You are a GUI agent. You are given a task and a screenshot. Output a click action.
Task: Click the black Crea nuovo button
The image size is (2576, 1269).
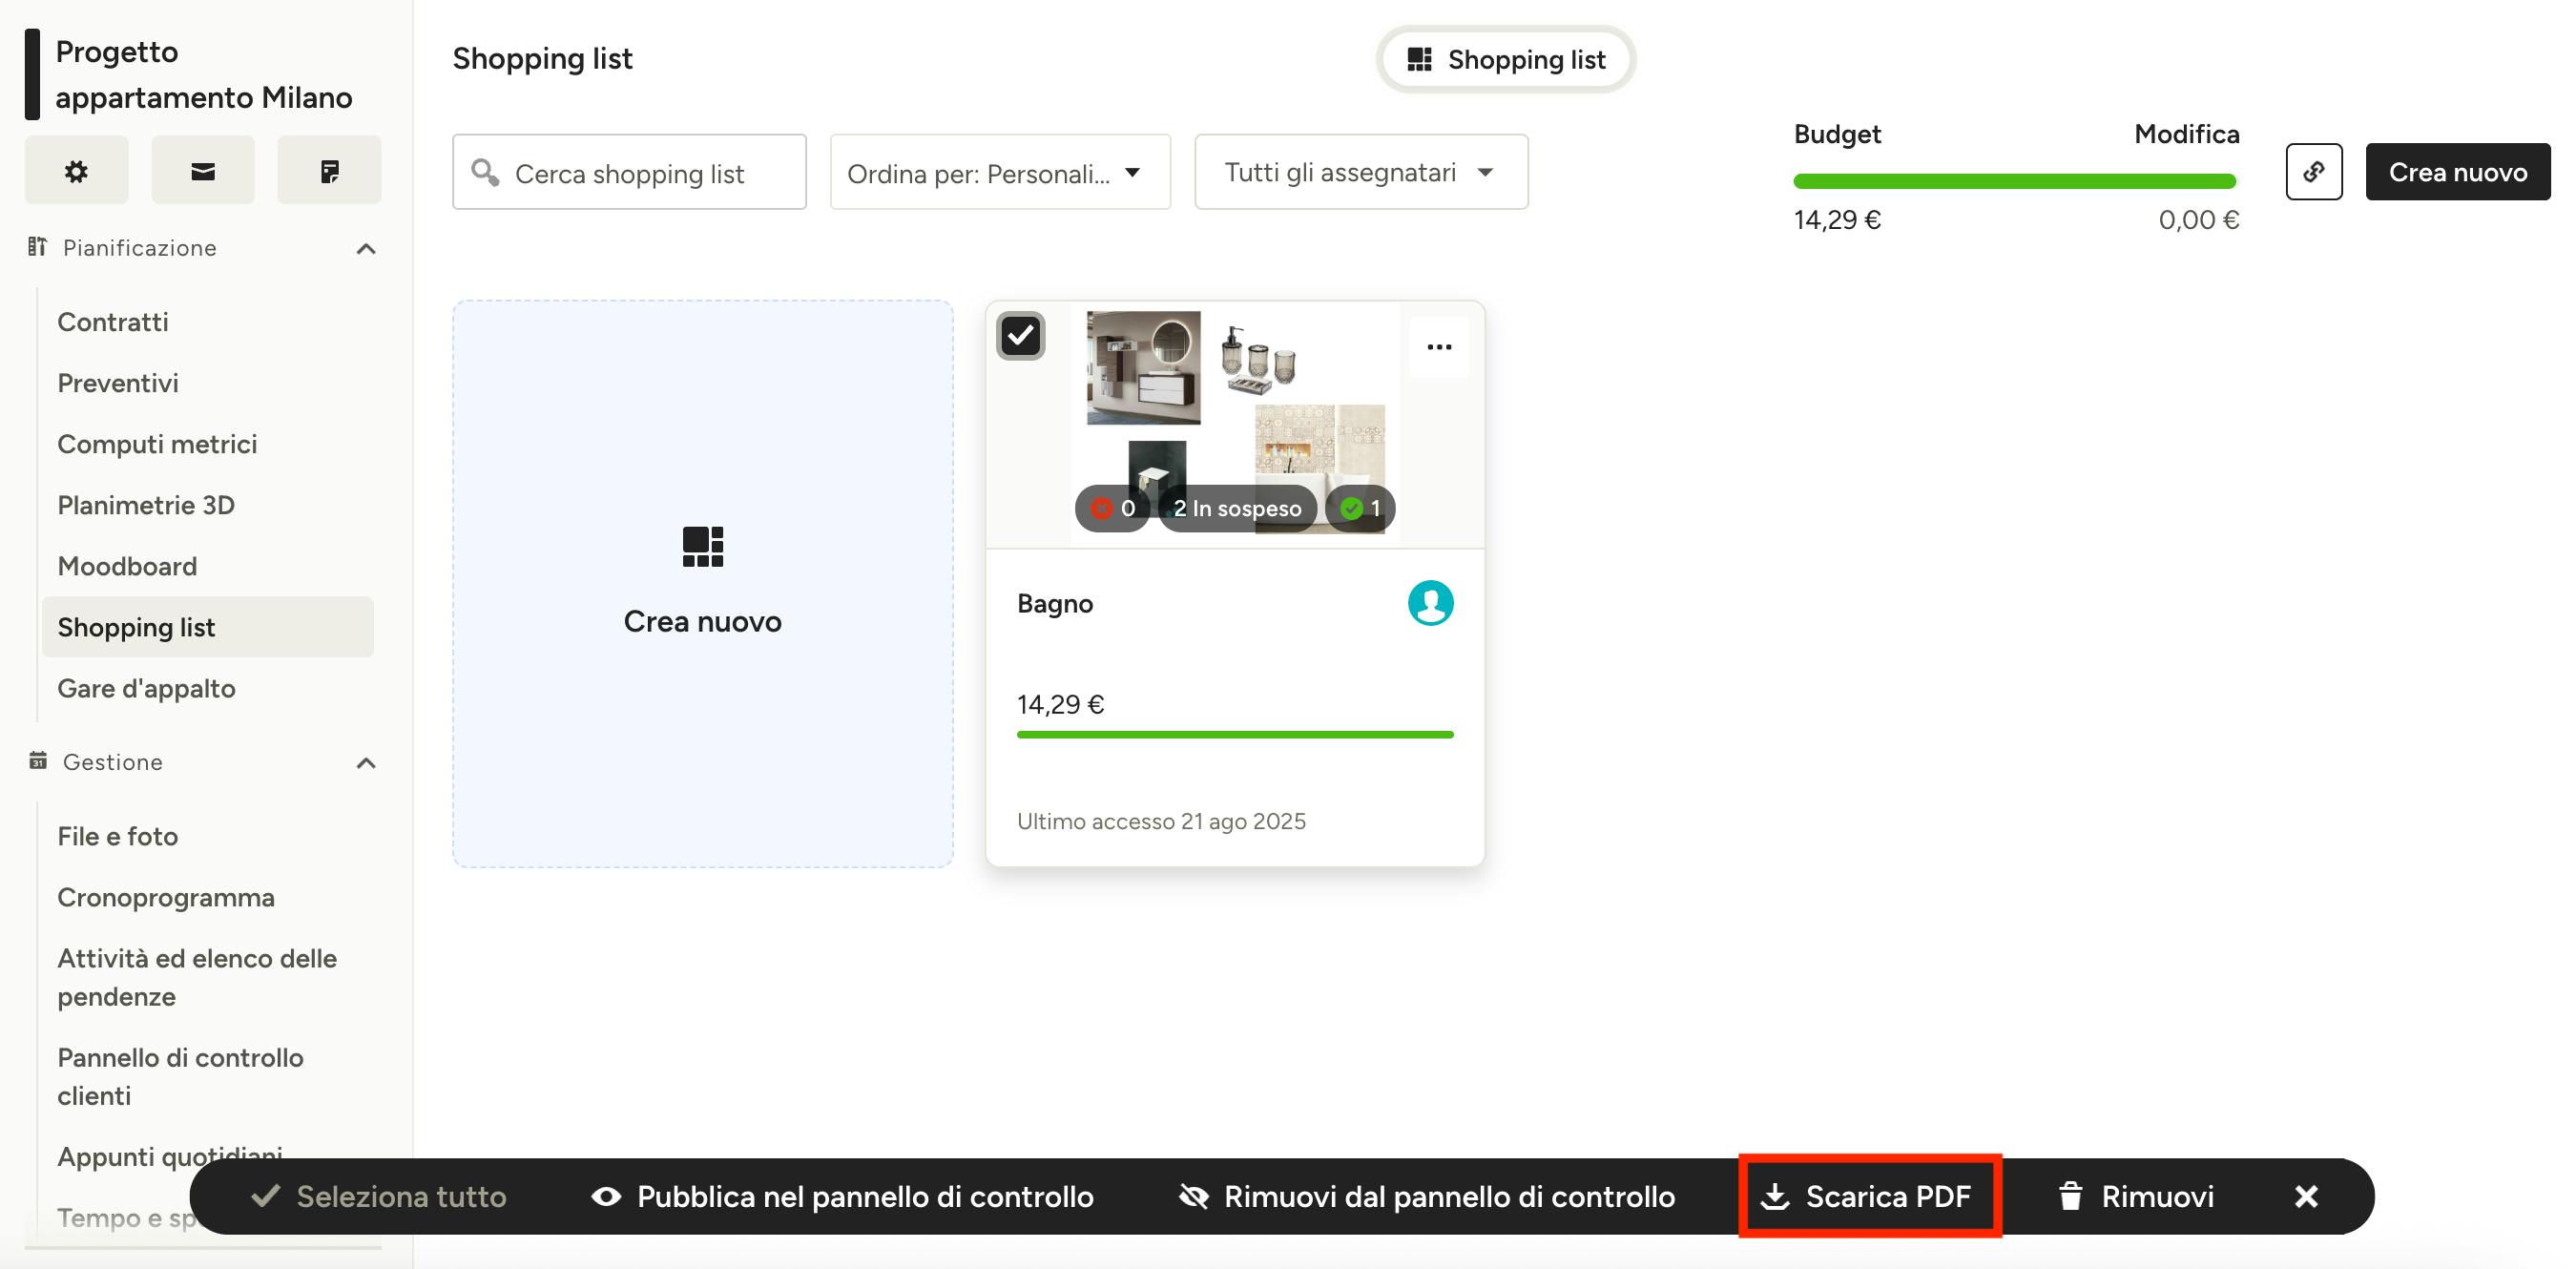click(2457, 172)
